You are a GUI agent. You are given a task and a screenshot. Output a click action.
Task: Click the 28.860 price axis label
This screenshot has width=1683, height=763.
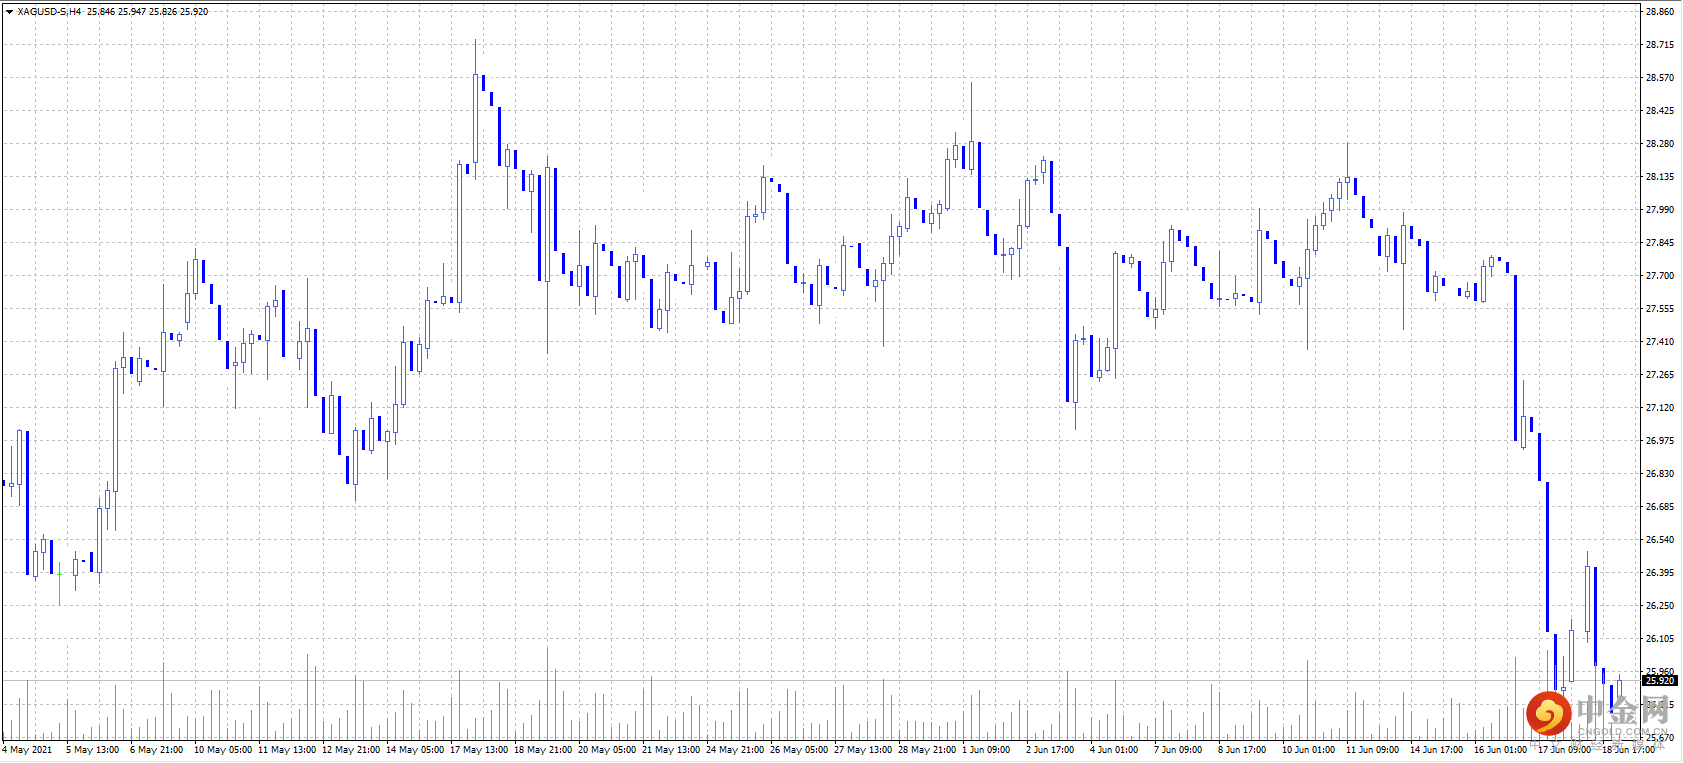[1660, 12]
